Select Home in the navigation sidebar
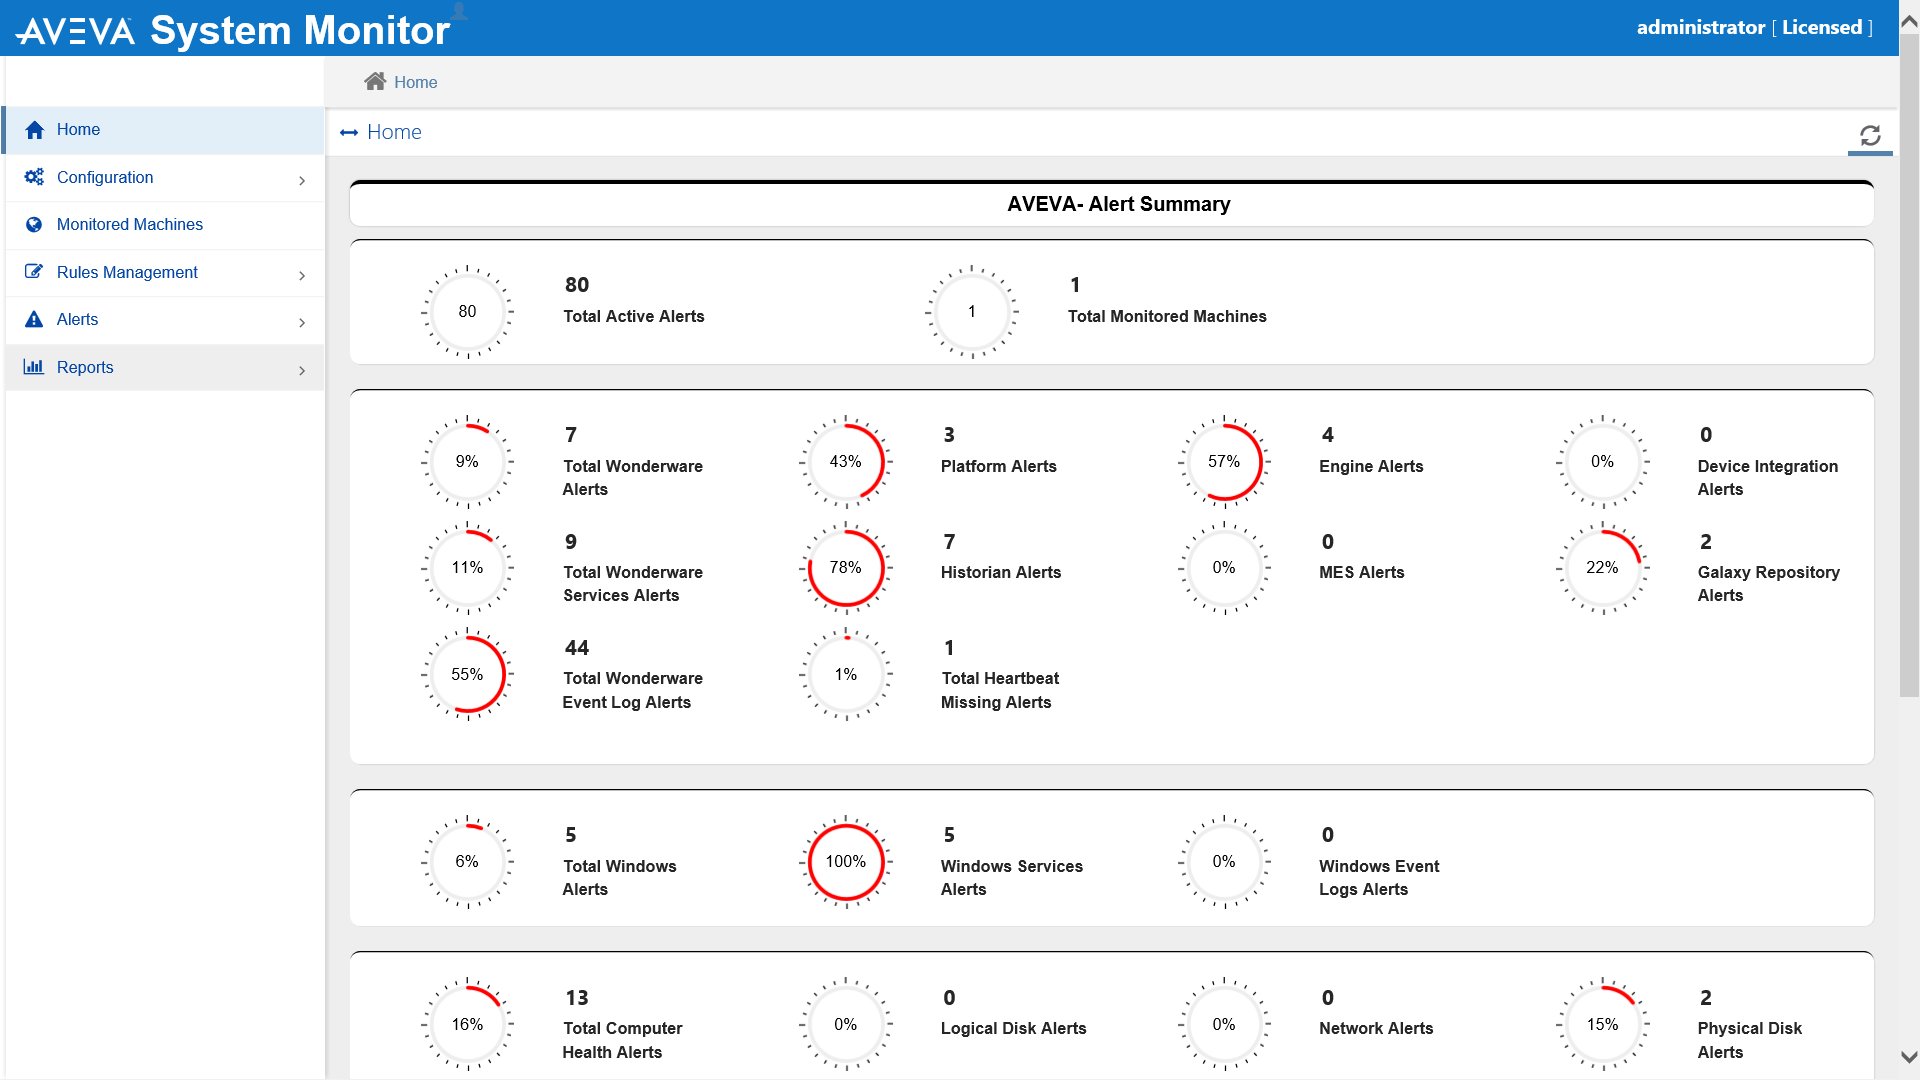Image resolution: width=1920 pixels, height=1080 pixels. pyautogui.click(x=79, y=129)
